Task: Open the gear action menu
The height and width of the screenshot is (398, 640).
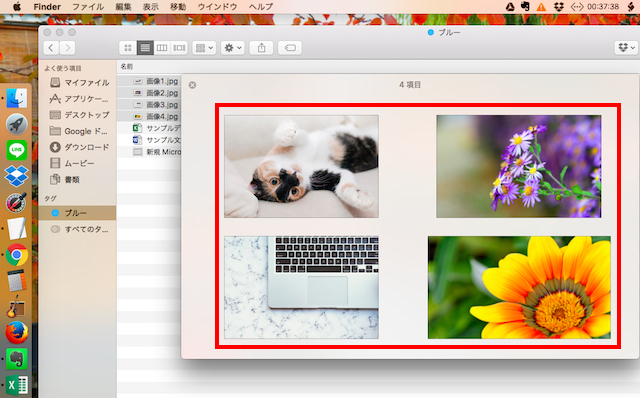Action: click(x=233, y=48)
